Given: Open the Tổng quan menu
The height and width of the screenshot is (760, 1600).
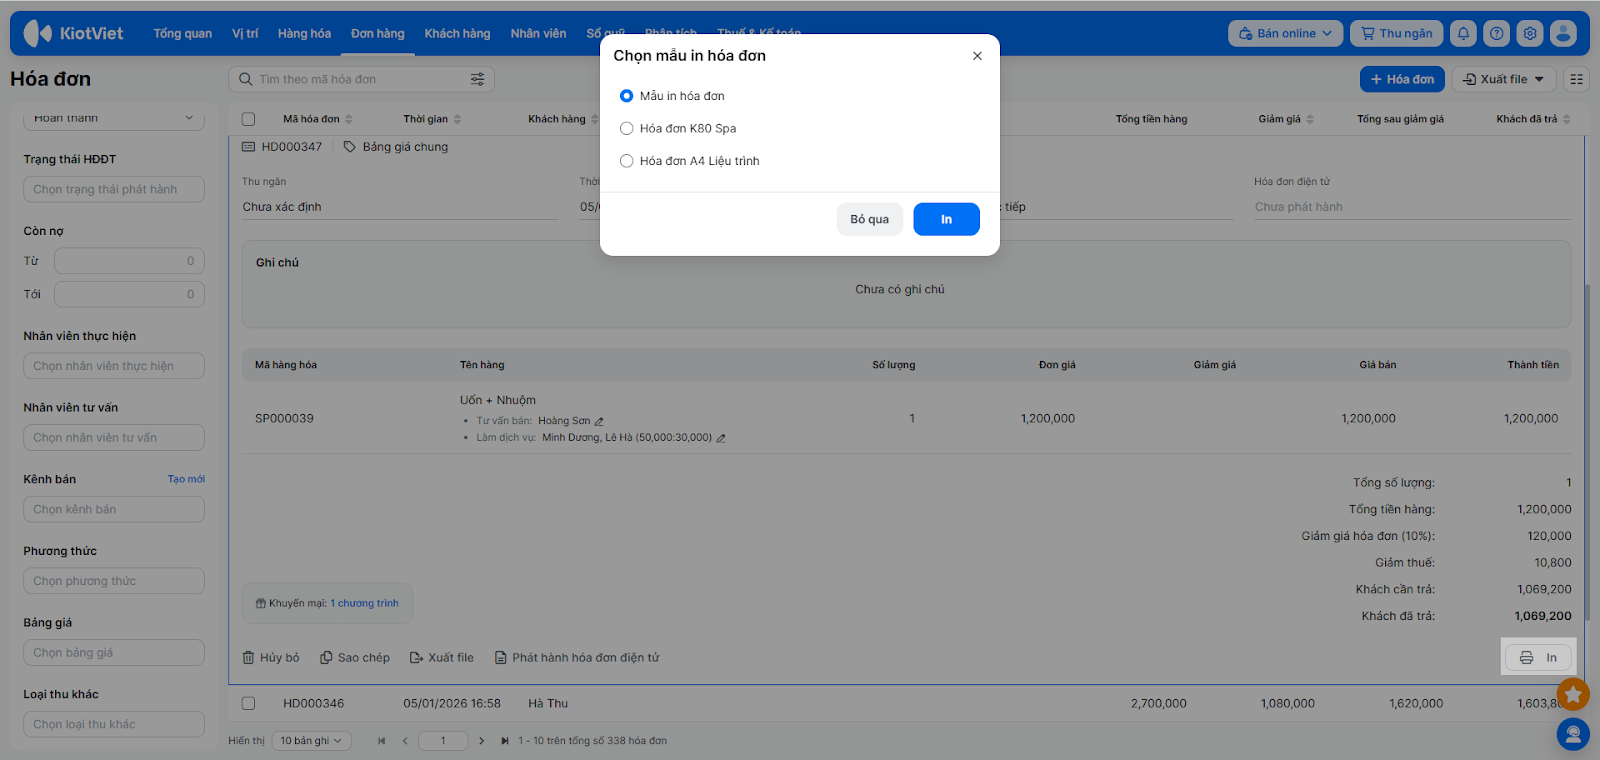Looking at the screenshot, I should [x=183, y=33].
